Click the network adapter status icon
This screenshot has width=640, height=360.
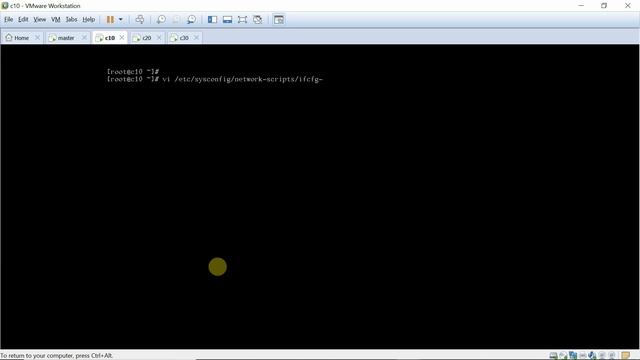click(x=573, y=356)
